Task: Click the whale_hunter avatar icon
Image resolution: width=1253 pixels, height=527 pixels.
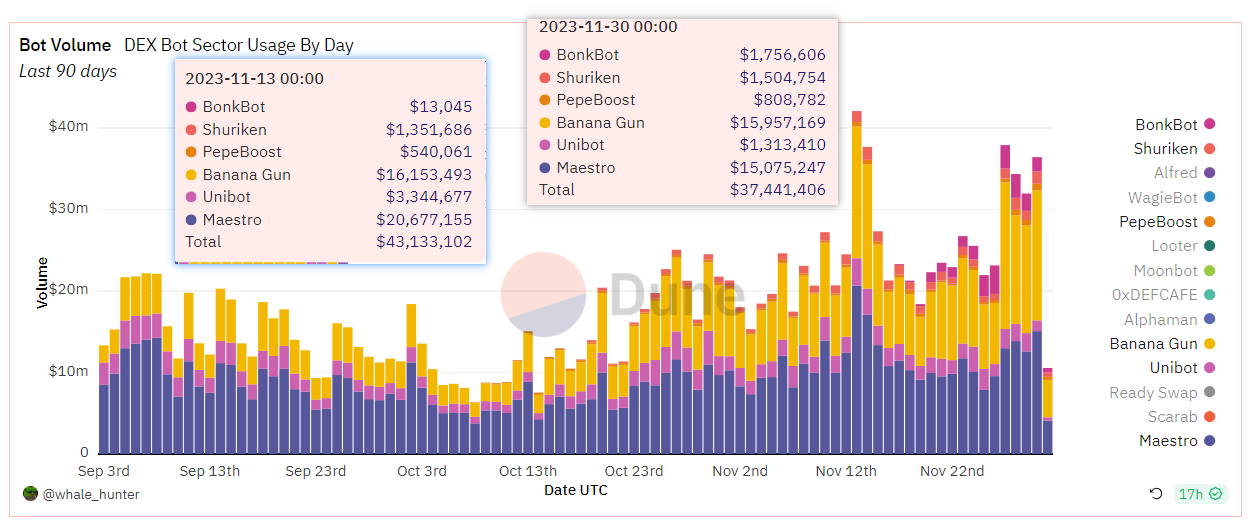Action: 30,494
